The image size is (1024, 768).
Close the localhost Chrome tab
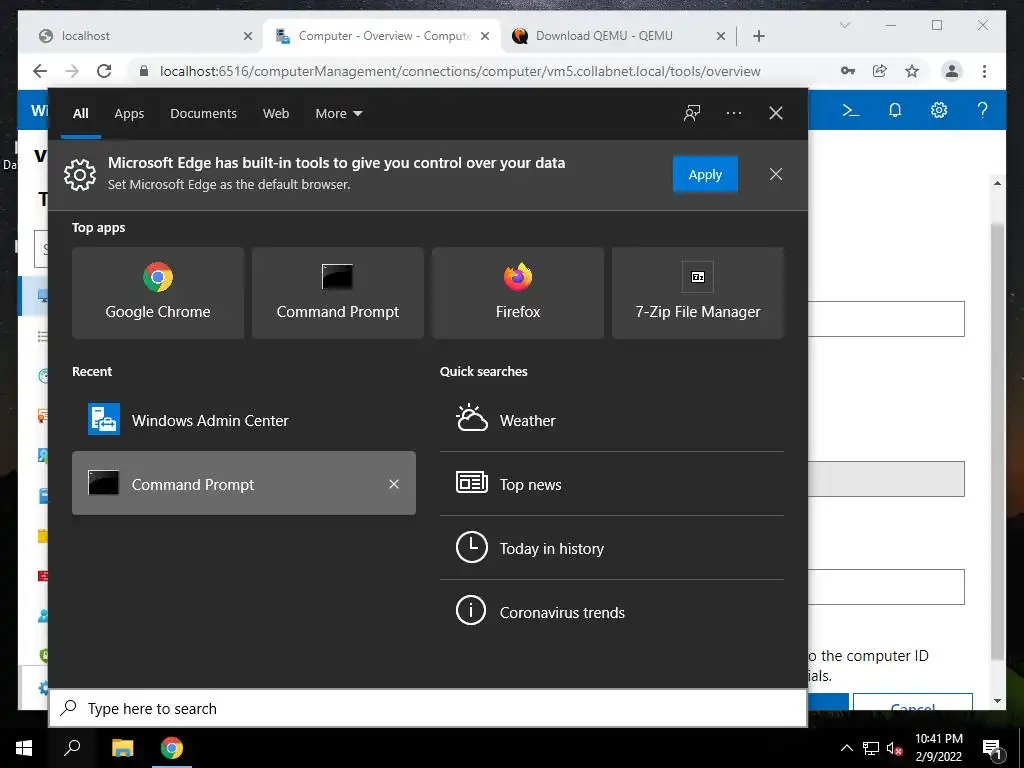248,36
